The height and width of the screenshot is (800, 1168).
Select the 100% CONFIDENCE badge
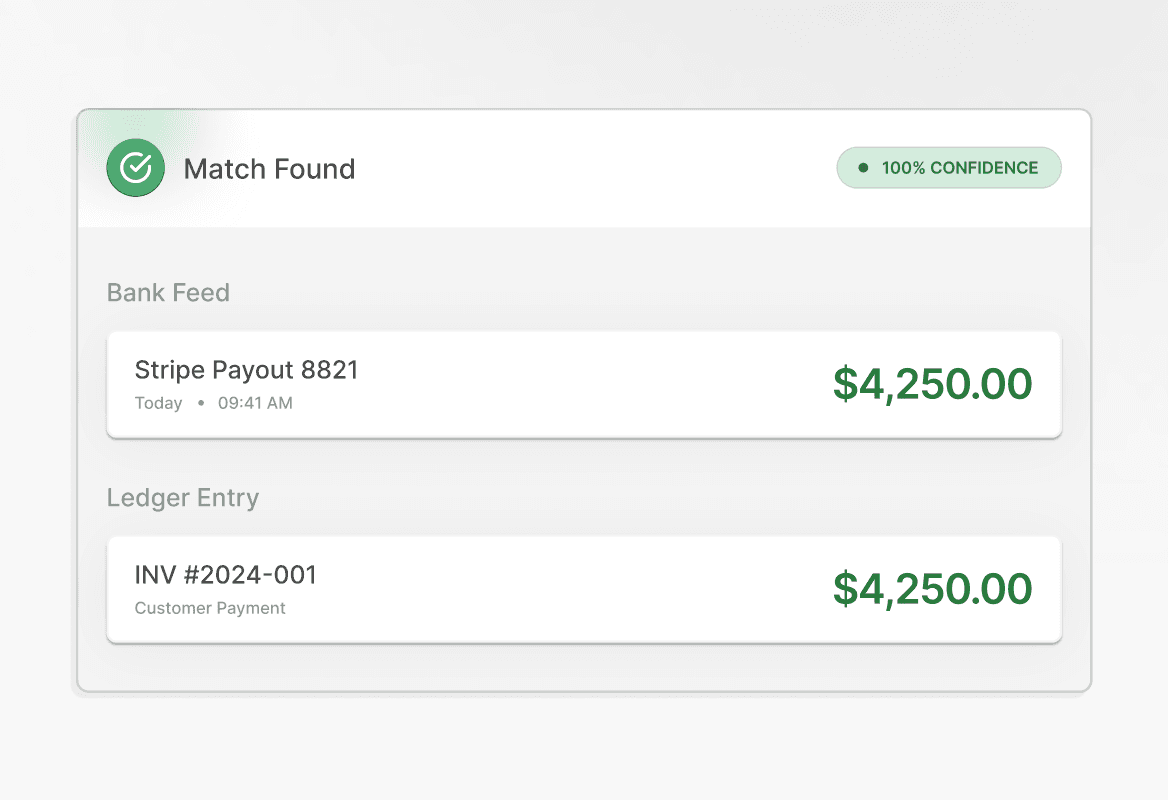(x=948, y=168)
